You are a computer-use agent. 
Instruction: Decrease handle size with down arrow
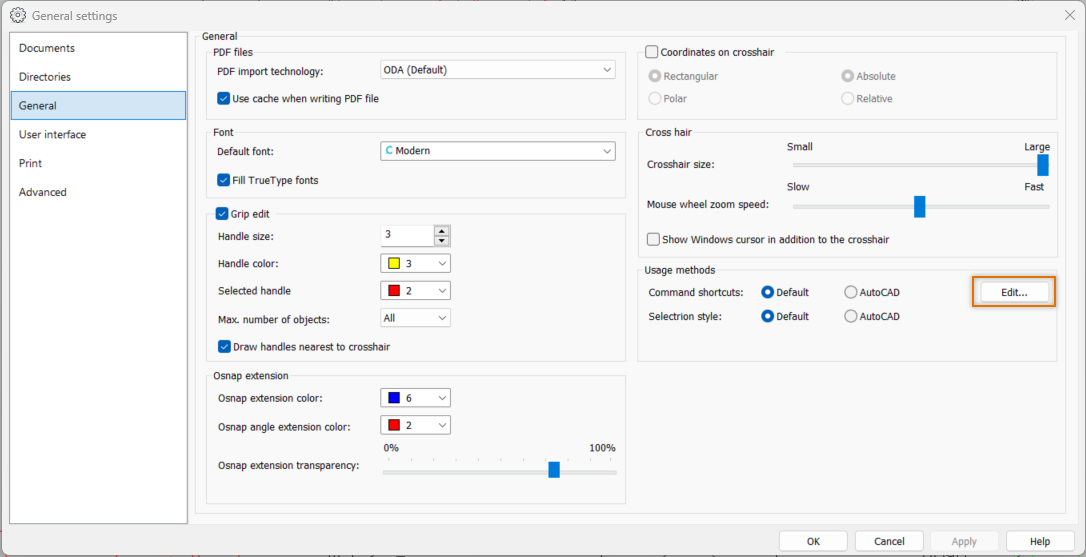[x=442, y=241]
